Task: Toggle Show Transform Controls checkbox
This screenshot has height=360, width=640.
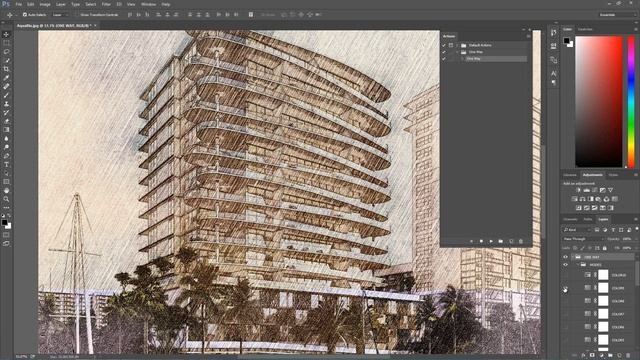Action: pyautogui.click(x=78, y=15)
